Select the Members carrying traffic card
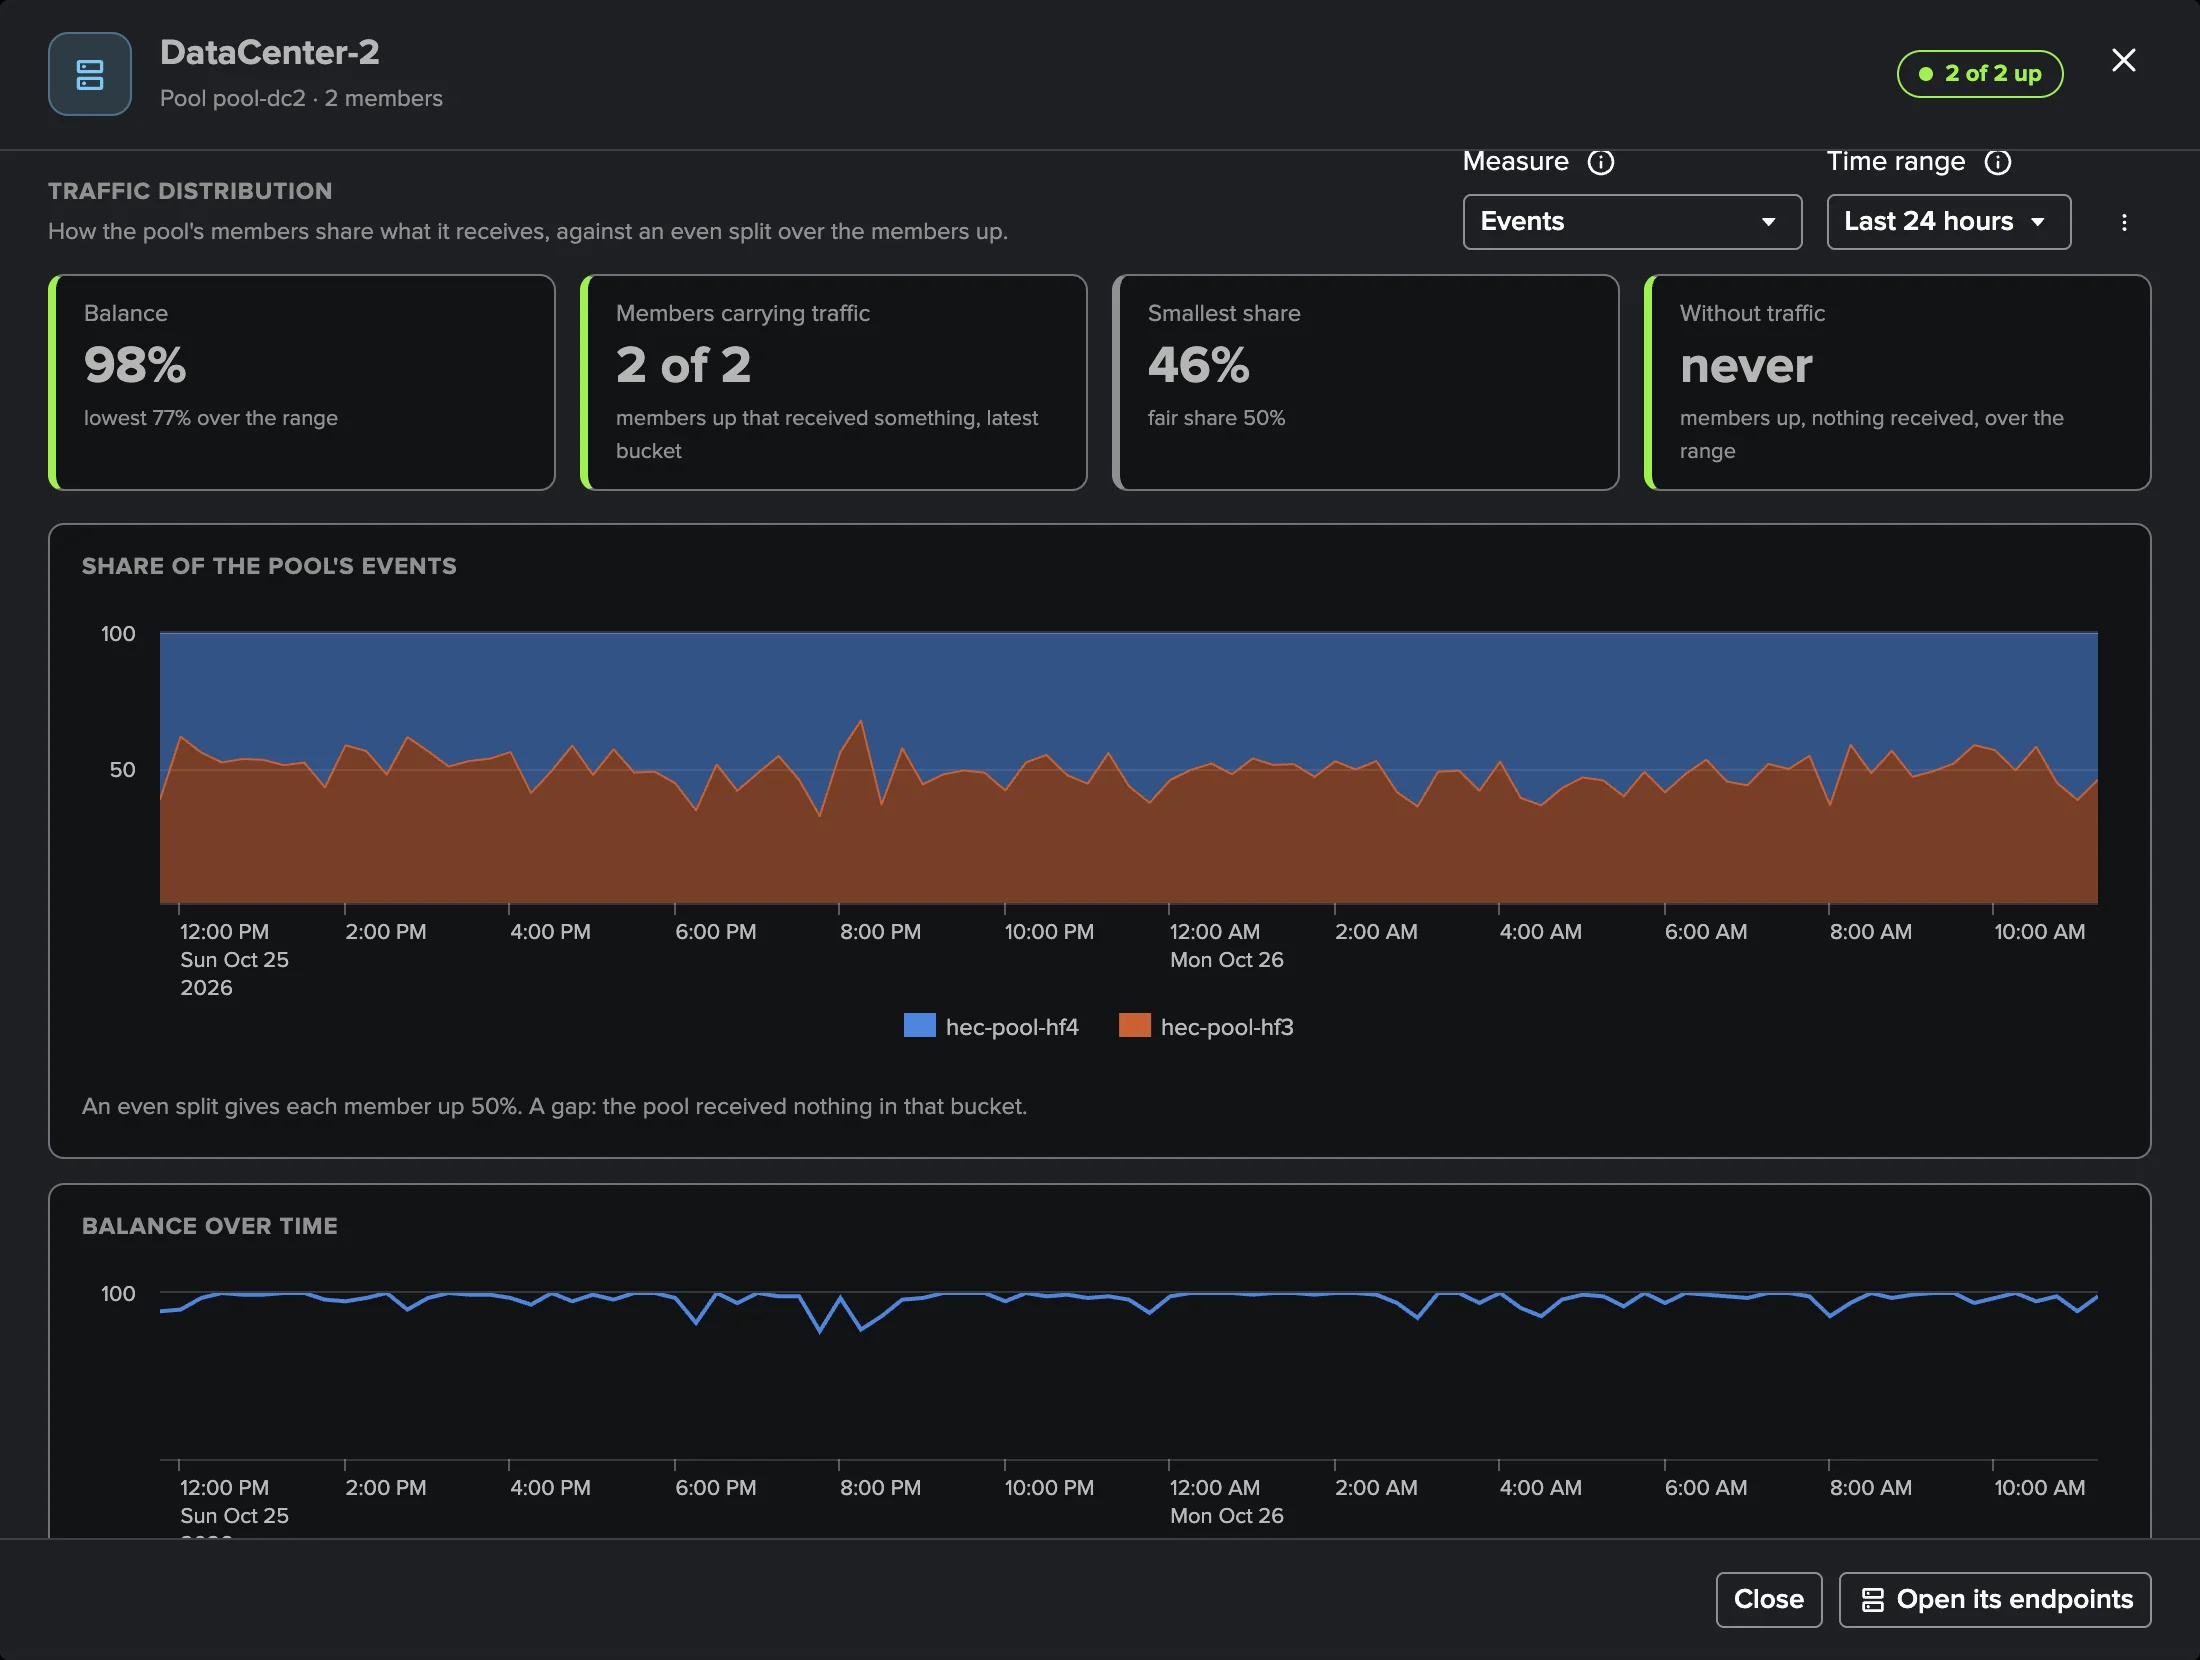 (834, 382)
